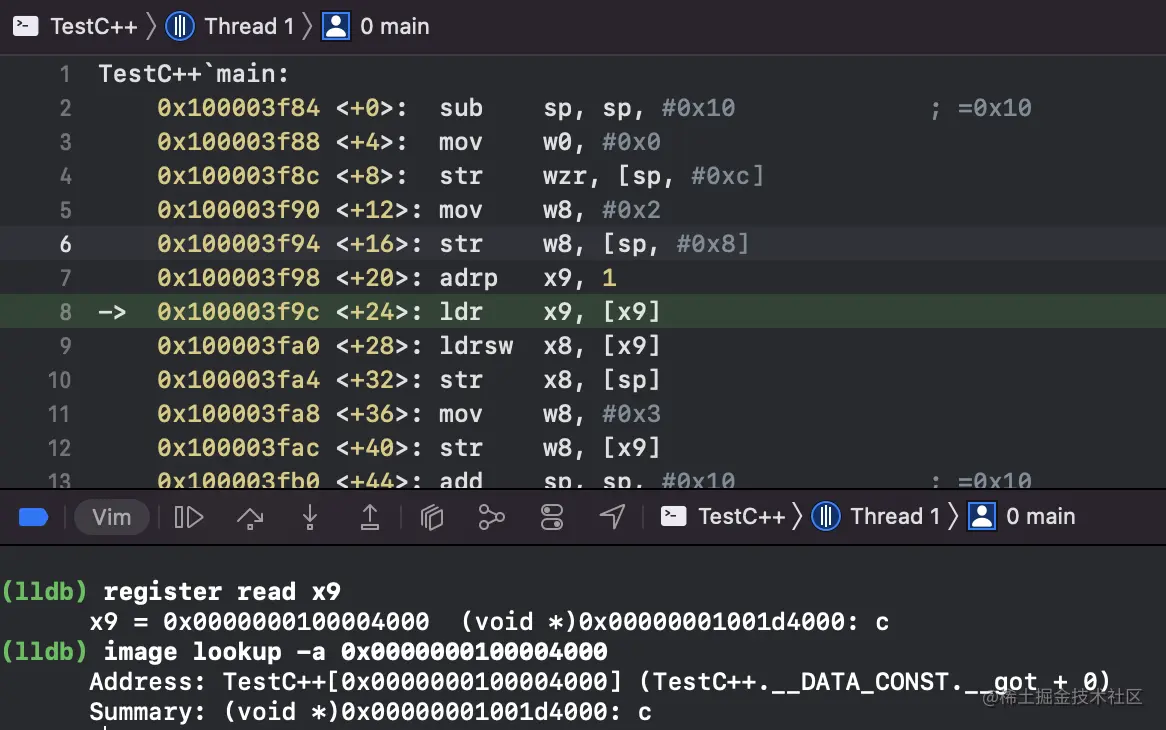
Task: Step out of the current function
Action: 370,517
